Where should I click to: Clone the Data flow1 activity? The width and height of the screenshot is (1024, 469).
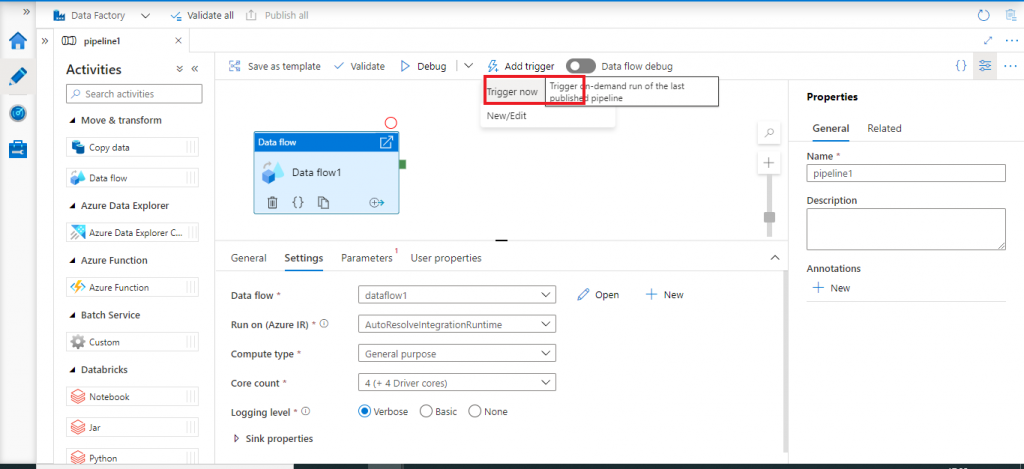323,202
